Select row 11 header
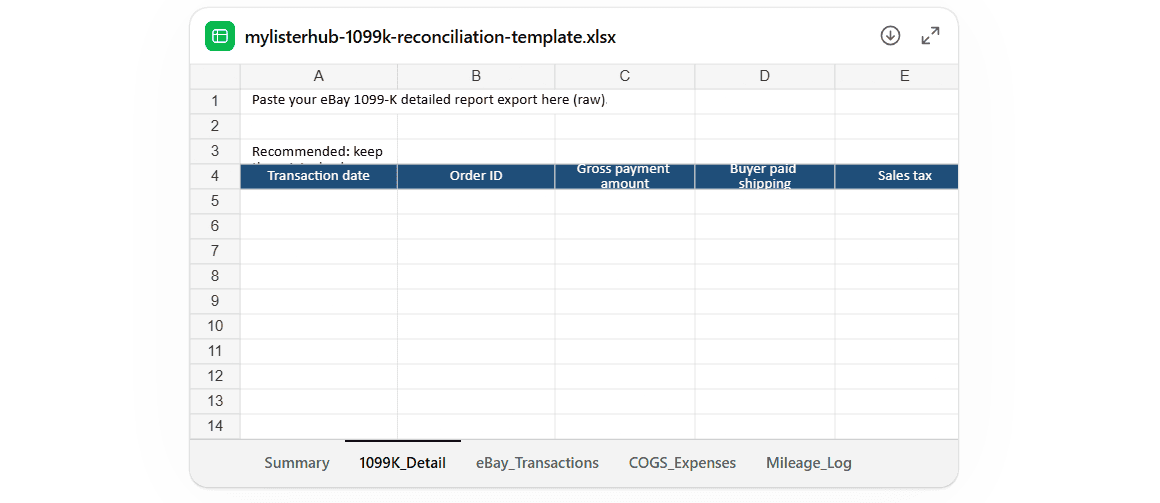This screenshot has height=503, width=1160. point(215,351)
